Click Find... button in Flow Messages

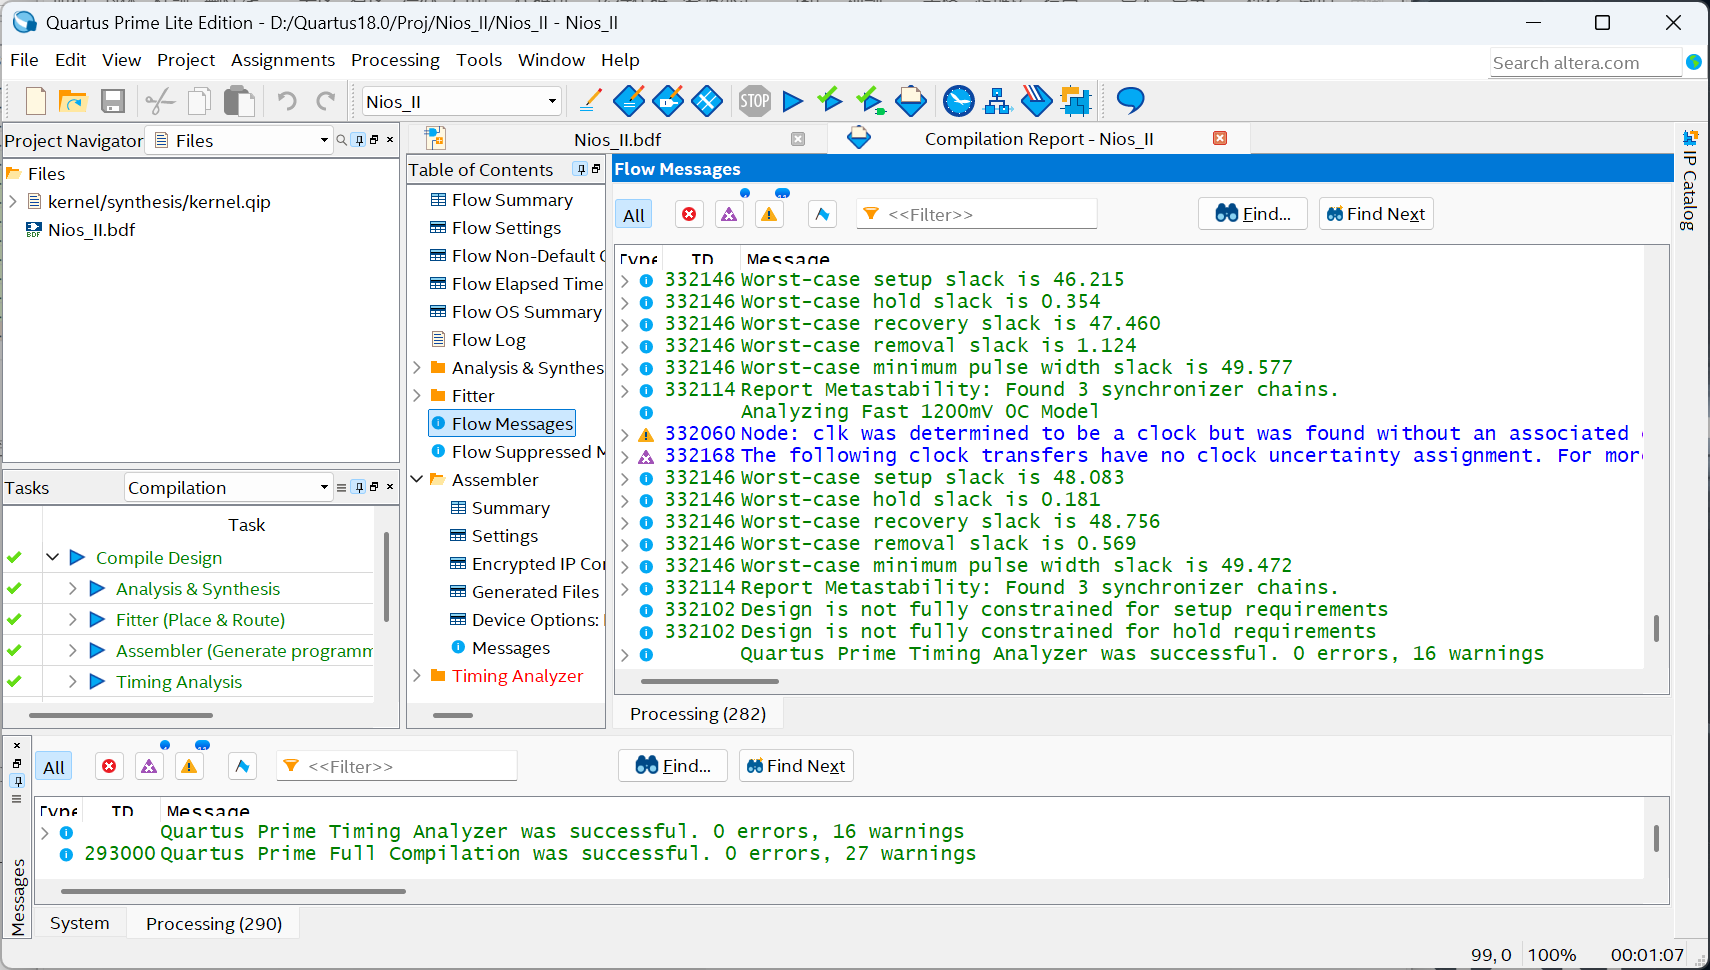[x=1253, y=214]
